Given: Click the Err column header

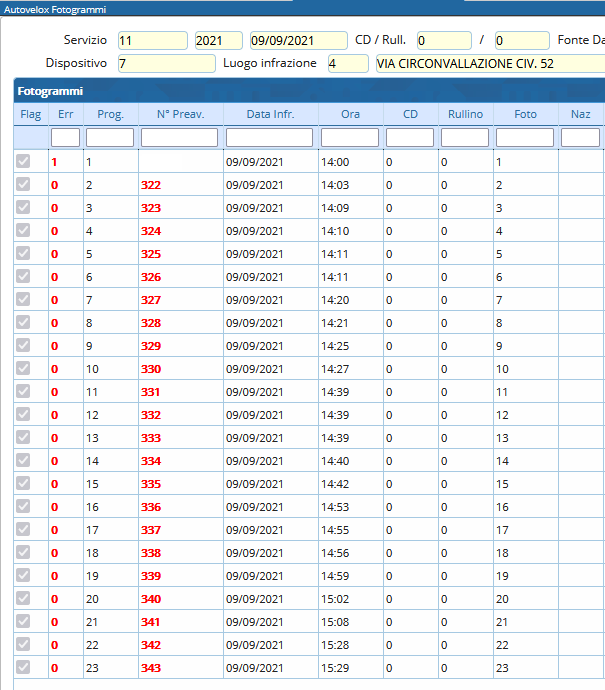Looking at the screenshot, I should [66, 114].
